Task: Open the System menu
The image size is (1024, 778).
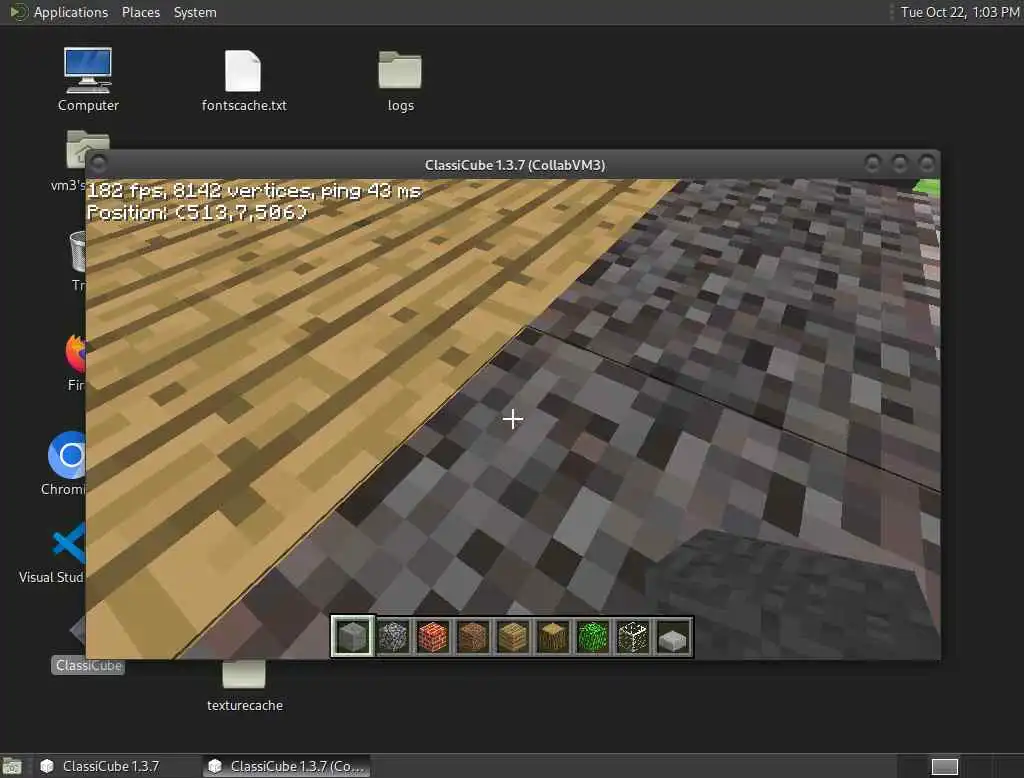Action: click(x=195, y=12)
